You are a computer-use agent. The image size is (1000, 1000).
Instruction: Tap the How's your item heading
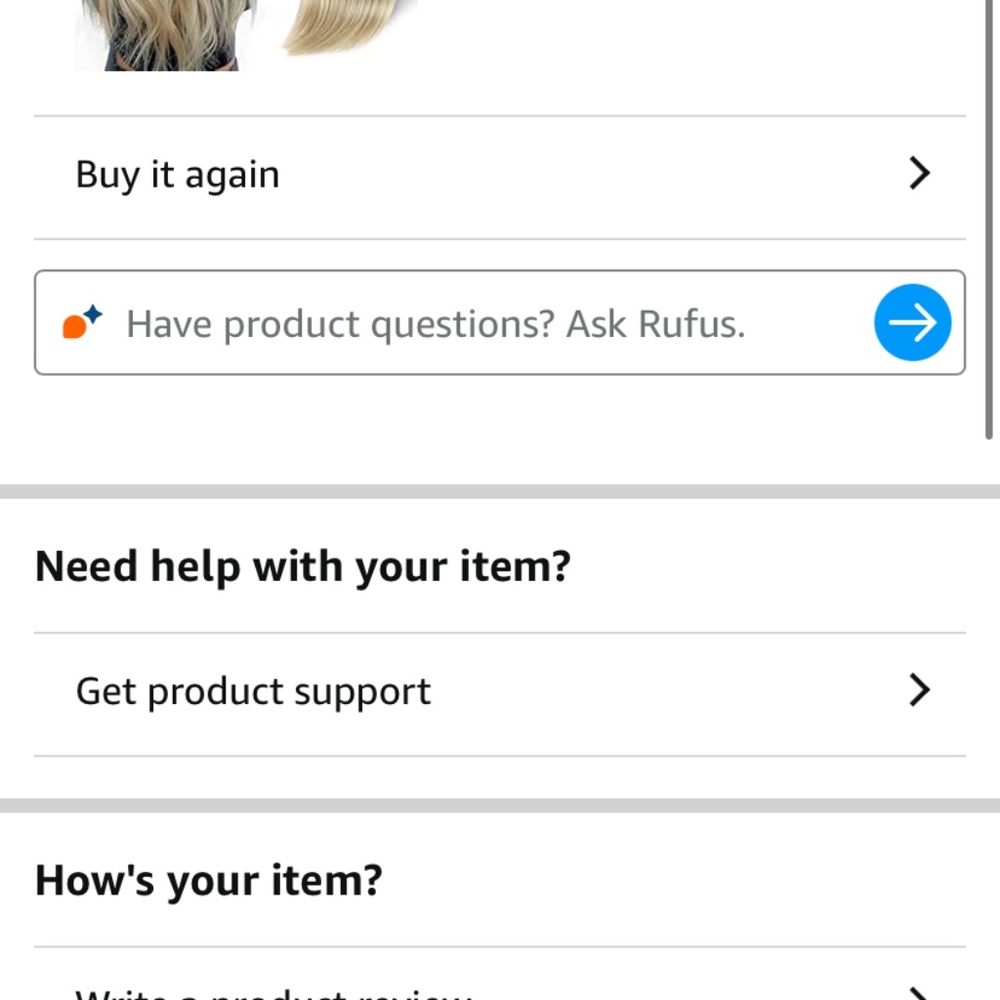tap(209, 881)
